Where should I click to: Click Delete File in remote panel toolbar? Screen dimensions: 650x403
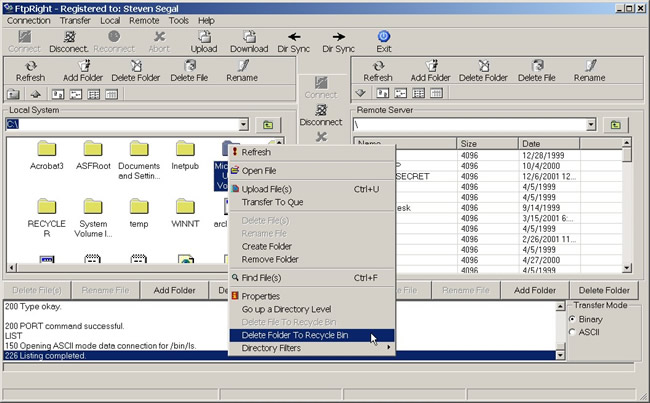[536, 71]
